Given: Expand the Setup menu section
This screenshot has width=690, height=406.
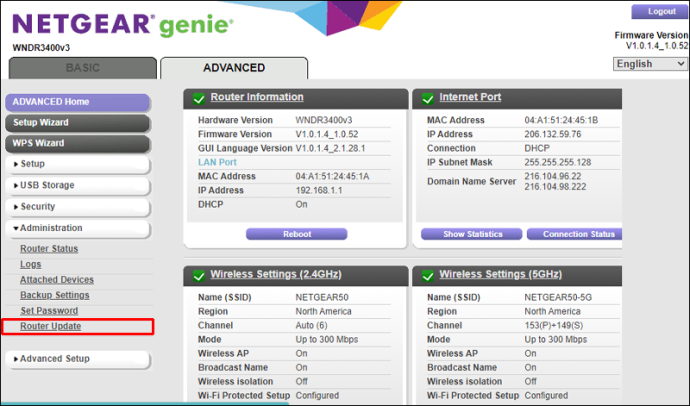Looking at the screenshot, I should [x=77, y=164].
